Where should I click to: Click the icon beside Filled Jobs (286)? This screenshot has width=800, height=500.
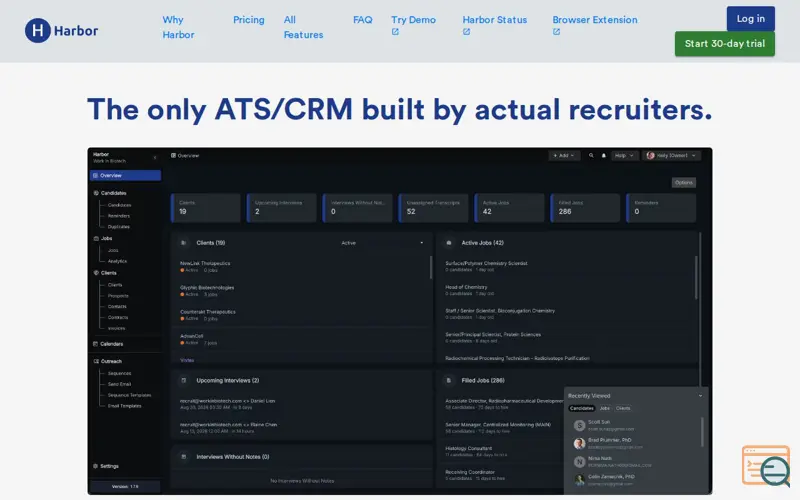449,381
